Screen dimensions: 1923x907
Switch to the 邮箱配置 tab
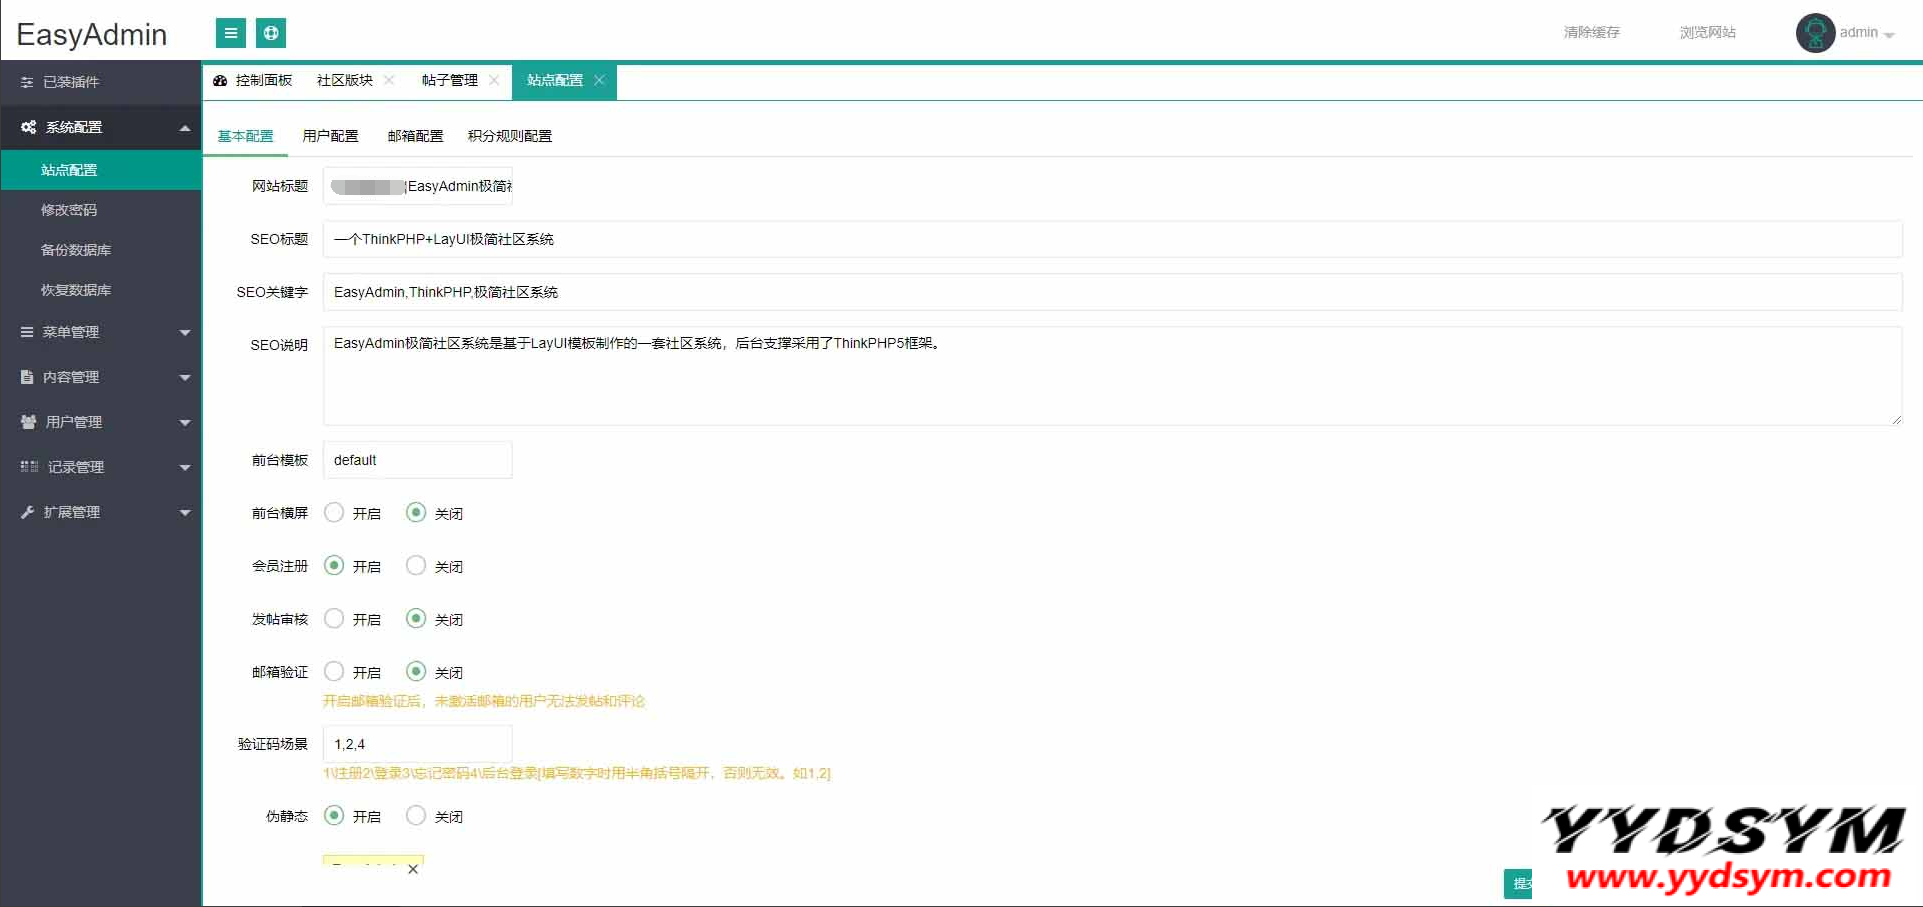click(415, 136)
